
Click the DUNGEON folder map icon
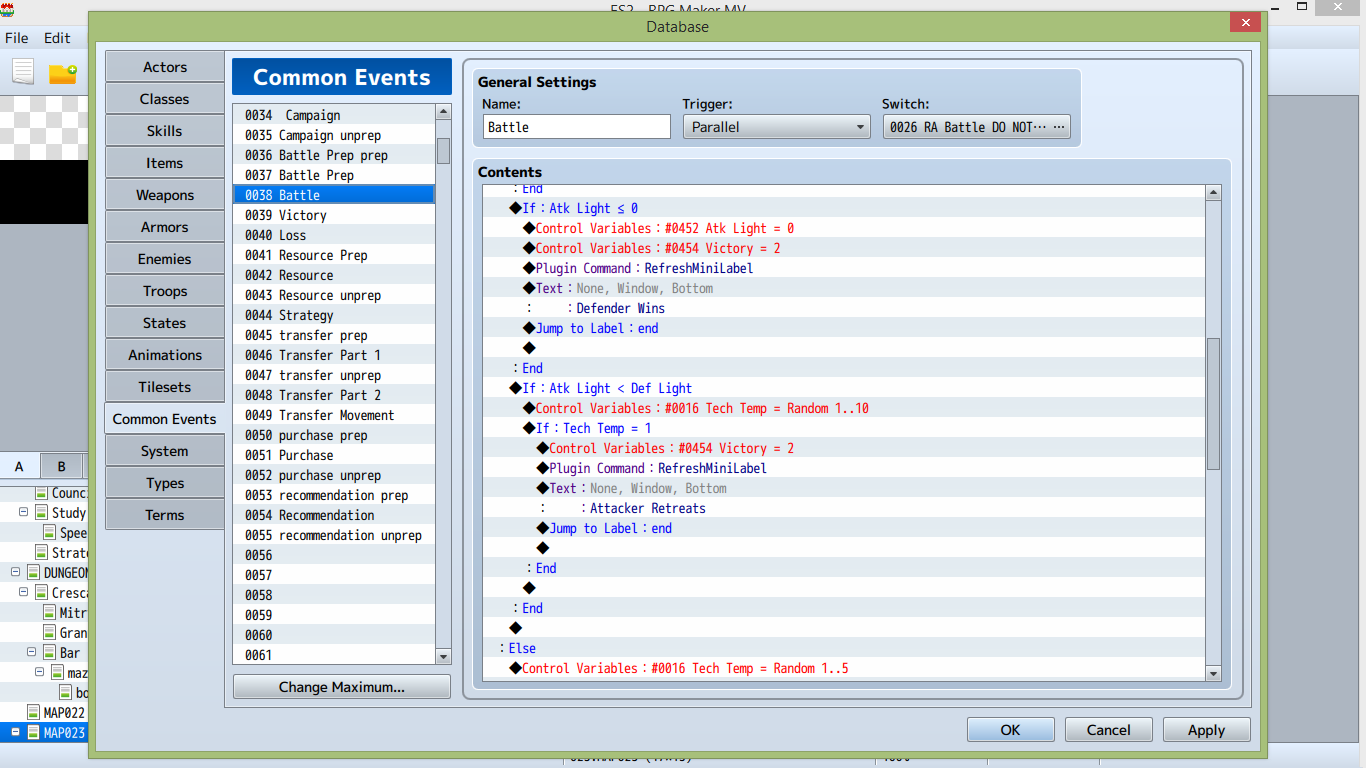[x=33, y=573]
